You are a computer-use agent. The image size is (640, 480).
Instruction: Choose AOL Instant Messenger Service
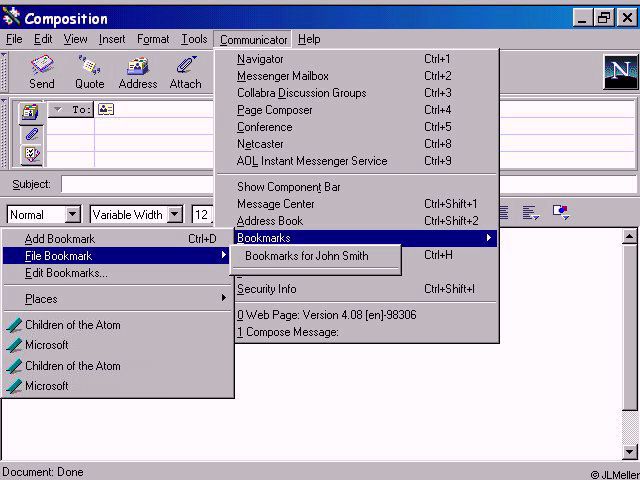click(x=357, y=161)
